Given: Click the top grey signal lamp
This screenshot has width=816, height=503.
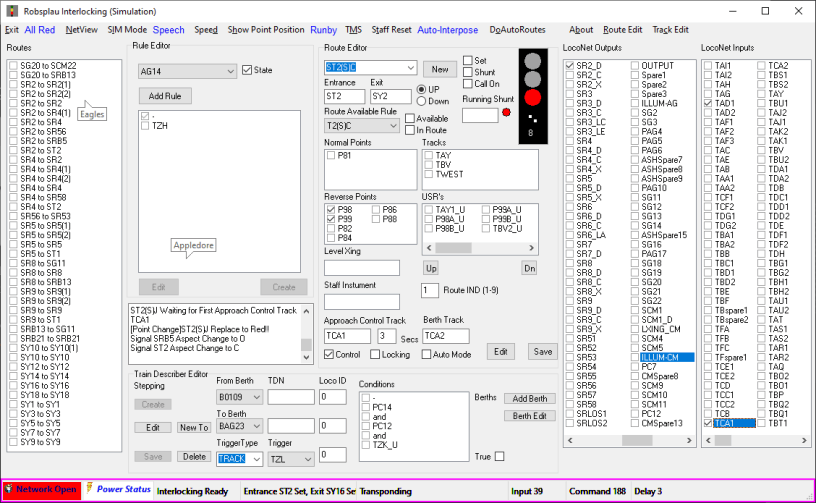Looking at the screenshot, I should 534,61.
